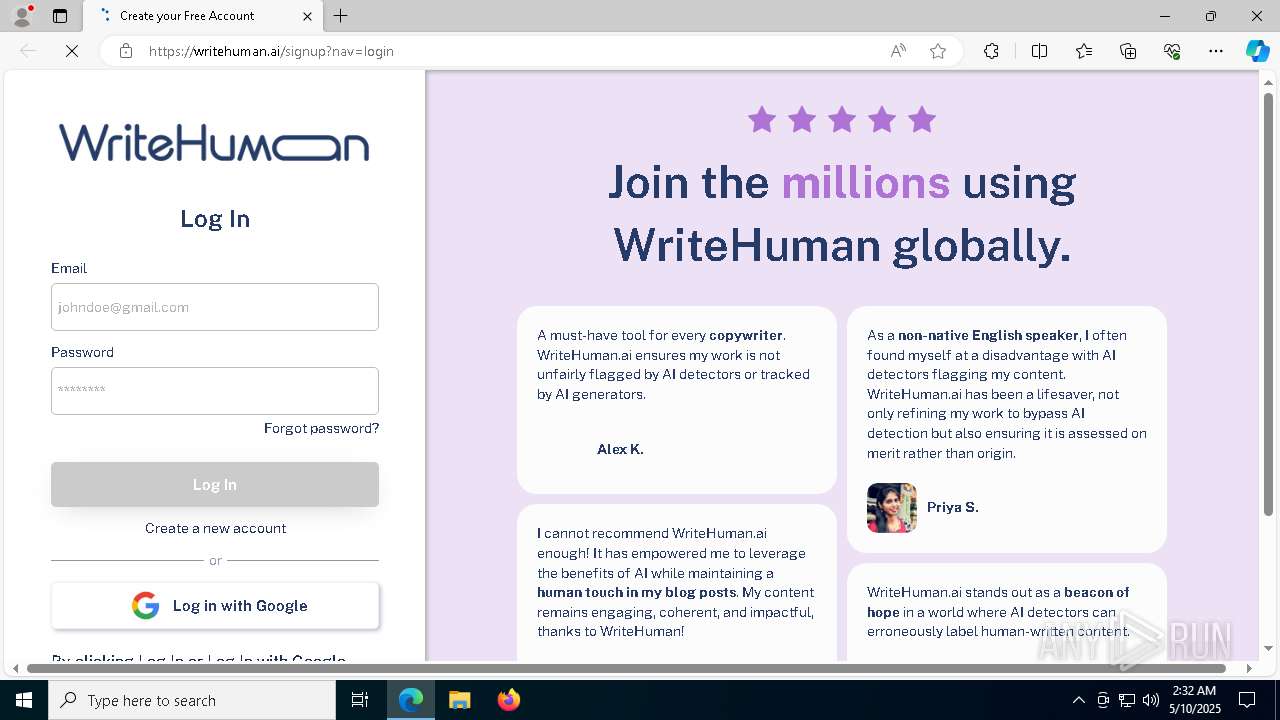The width and height of the screenshot is (1280, 720).
Task: Click the fifth purple rating star
Action: coord(922,120)
